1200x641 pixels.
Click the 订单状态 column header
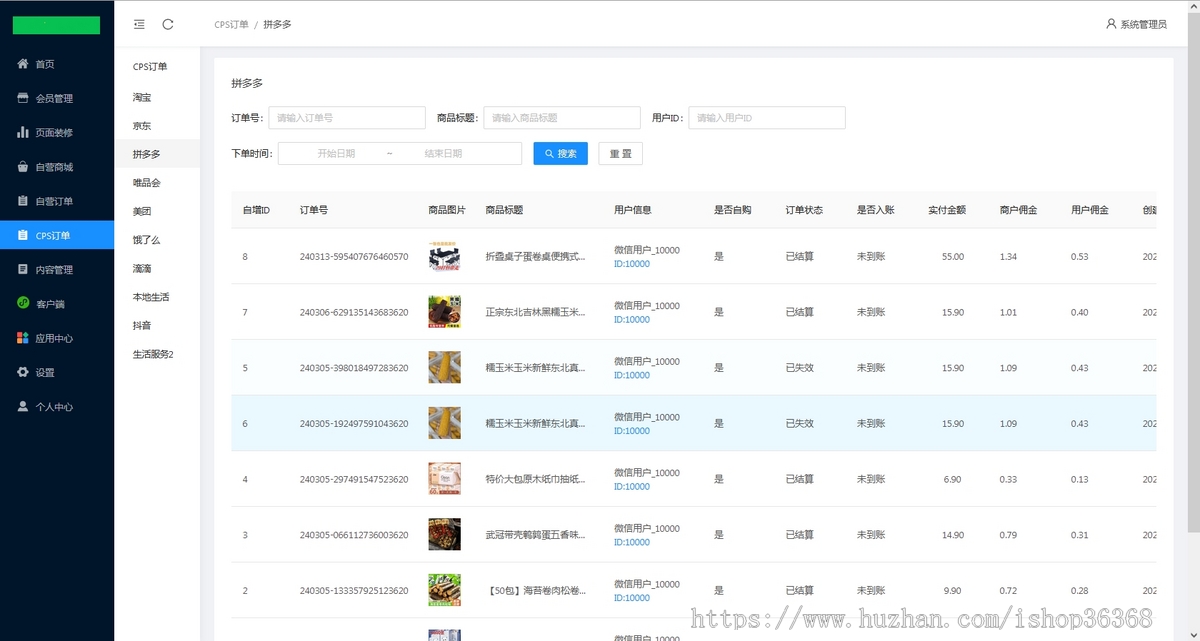tap(804, 210)
